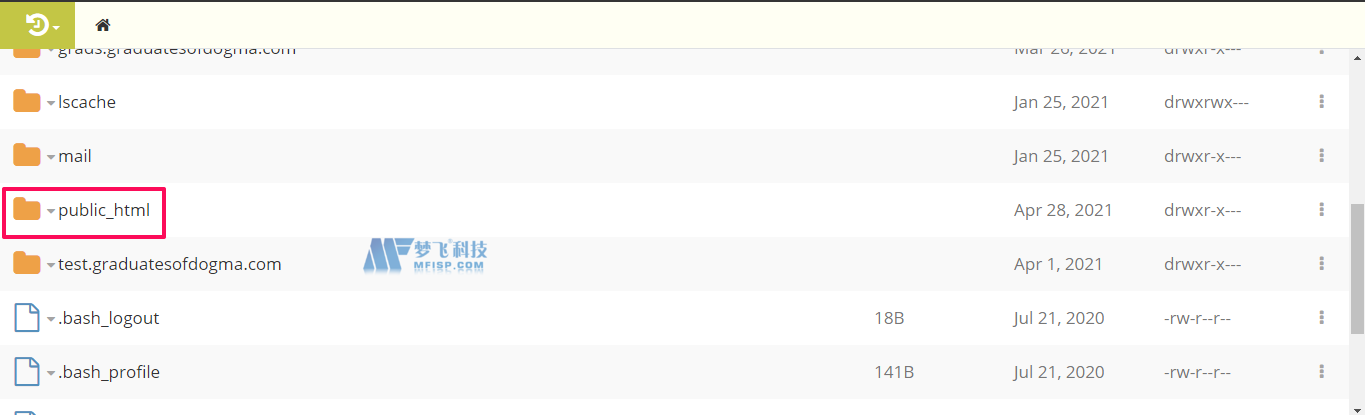Click the public_html folder icon
1365x415 pixels.
tap(27, 209)
